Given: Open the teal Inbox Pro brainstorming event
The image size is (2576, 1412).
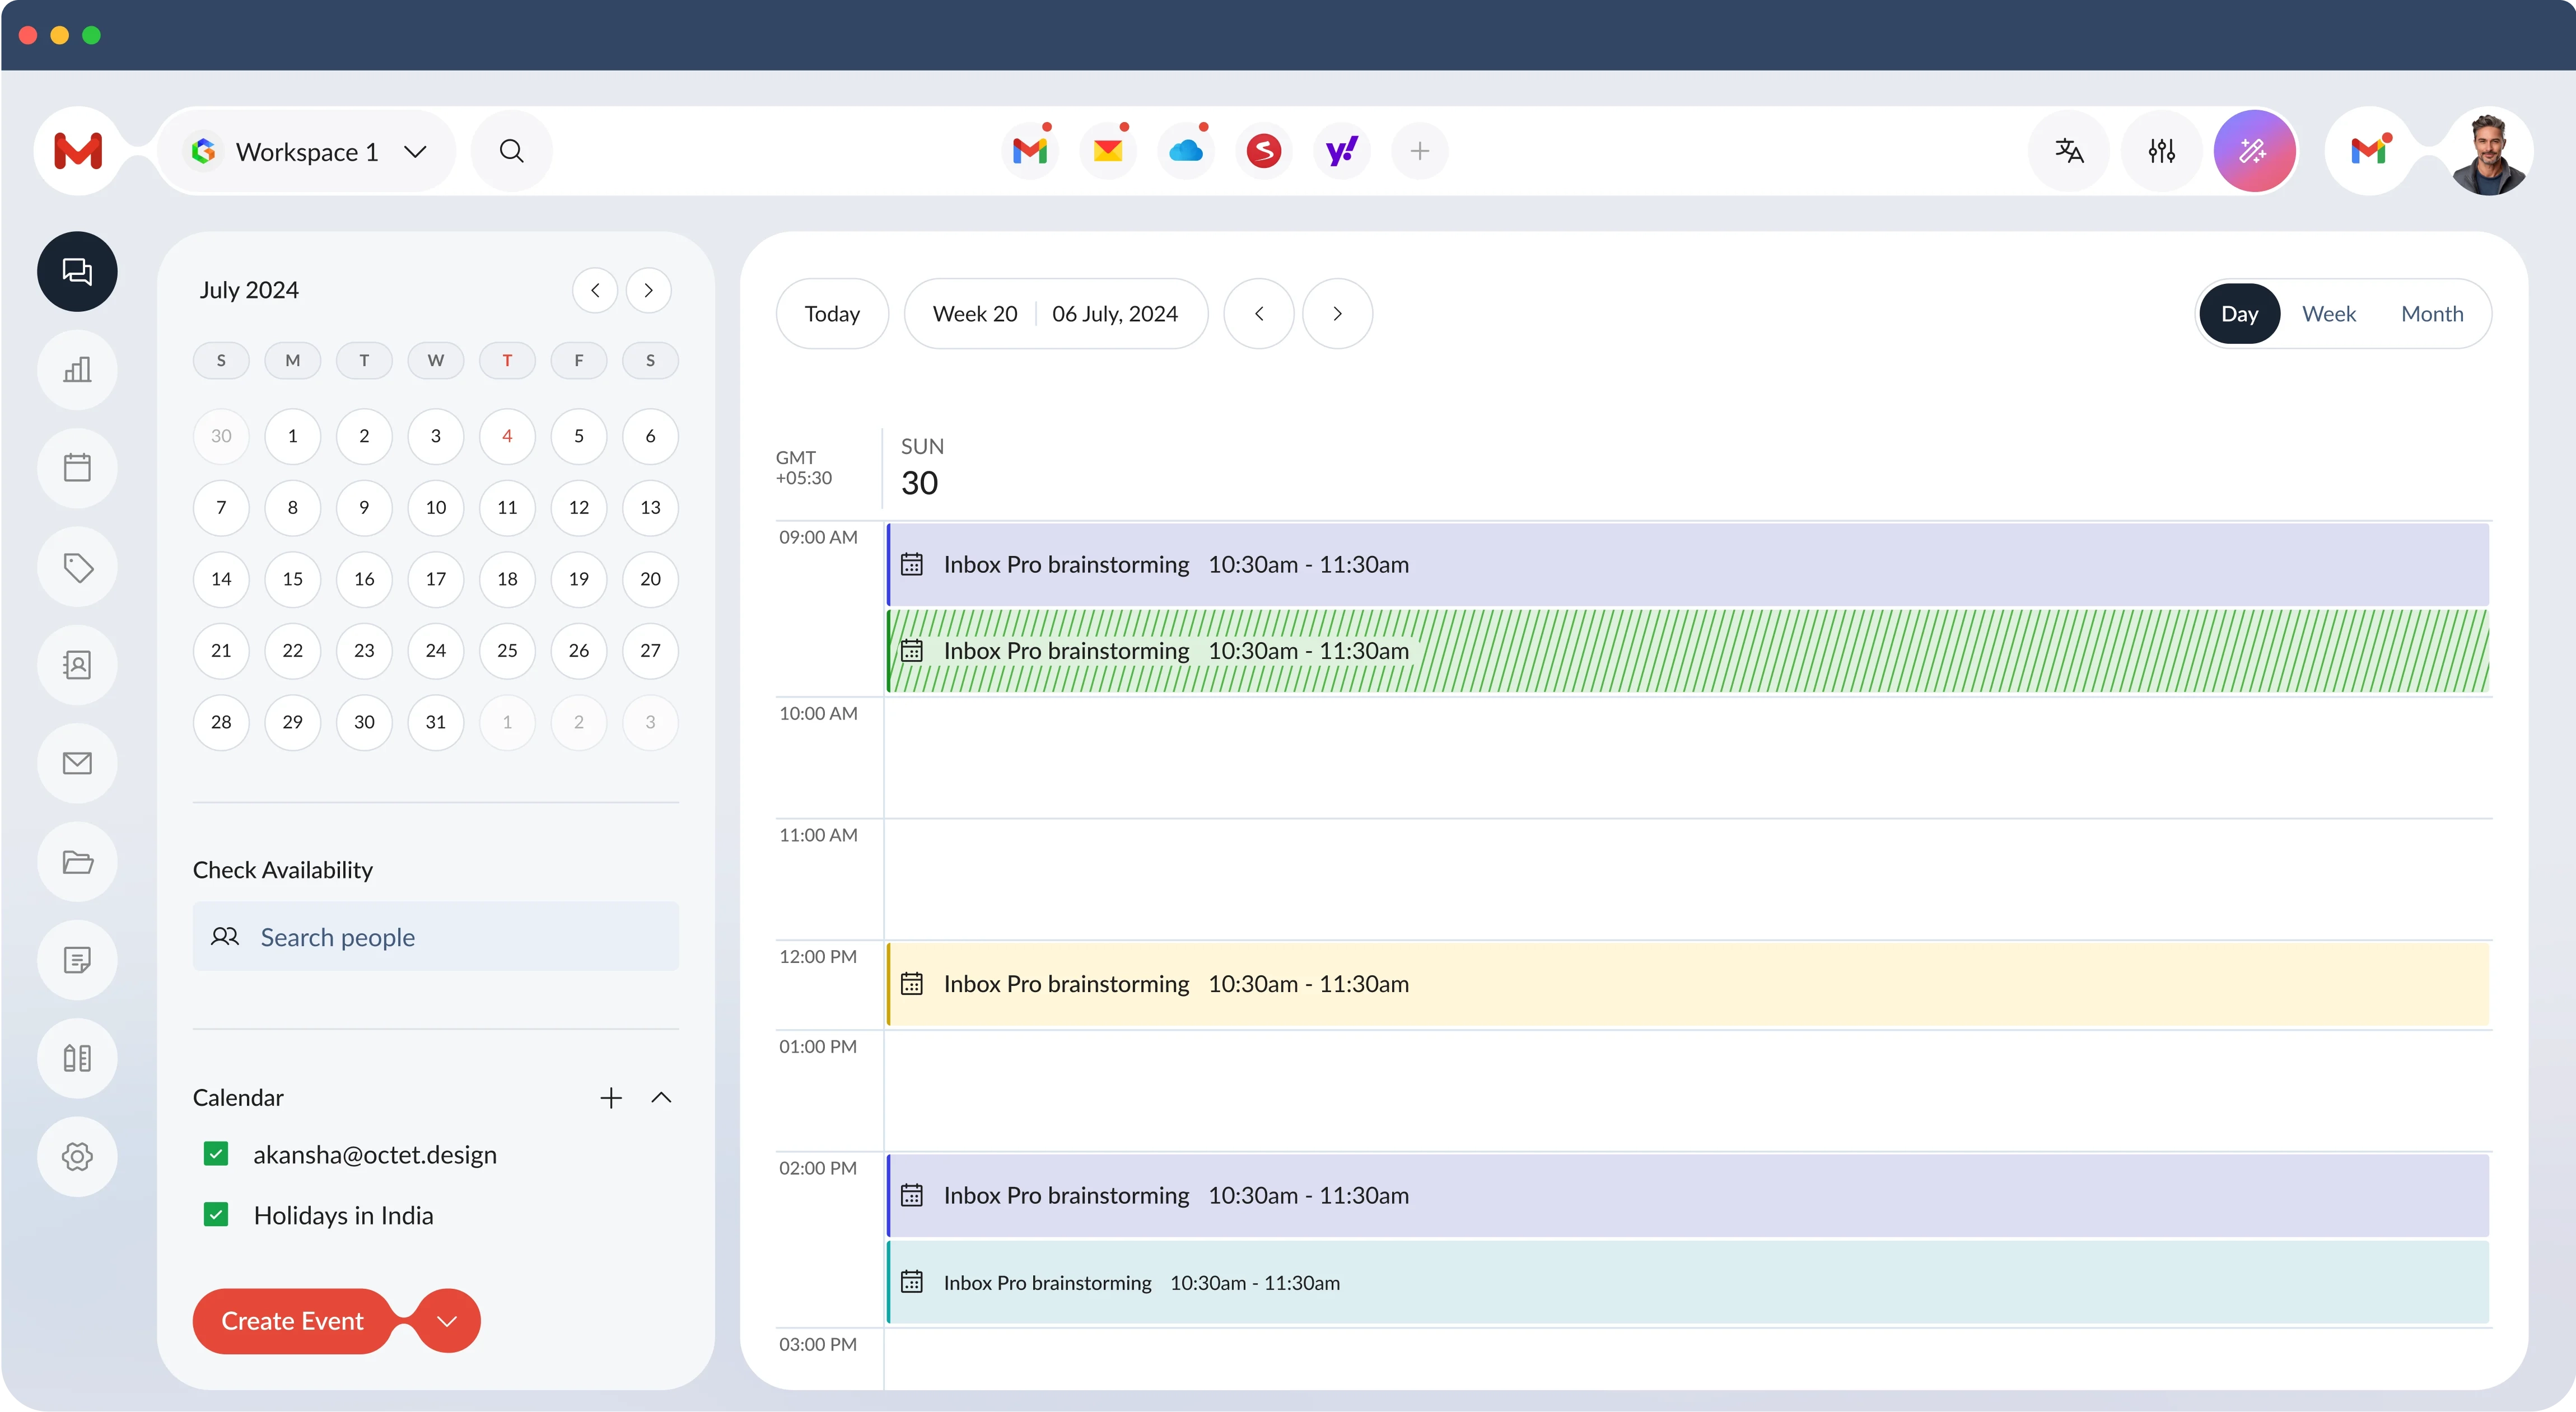Looking at the screenshot, I should [1688, 1283].
